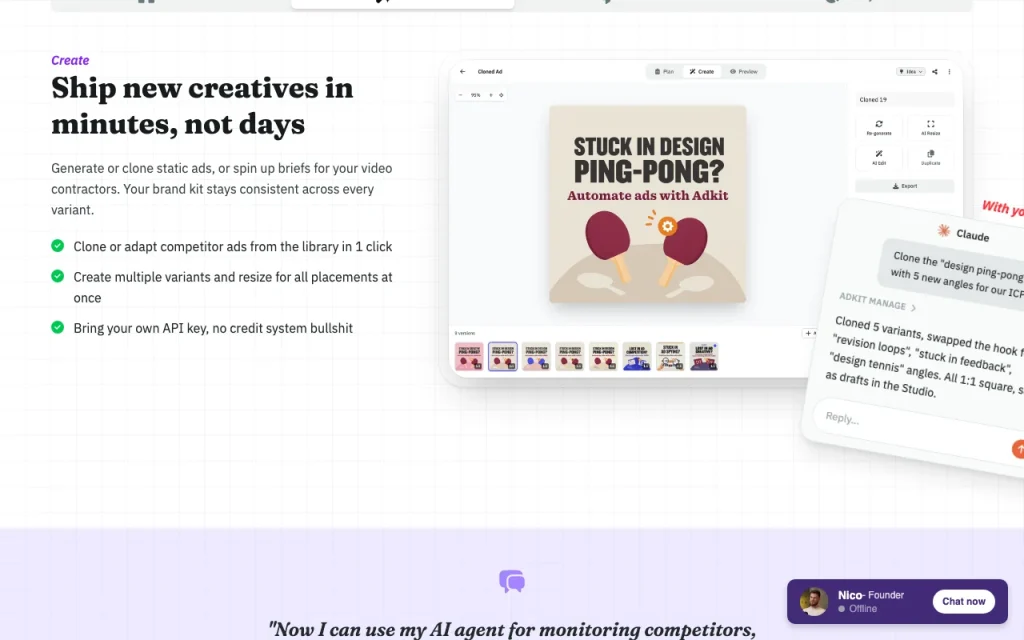Zoom out with the minus icon
The height and width of the screenshot is (640, 1024).
(x=460, y=95)
